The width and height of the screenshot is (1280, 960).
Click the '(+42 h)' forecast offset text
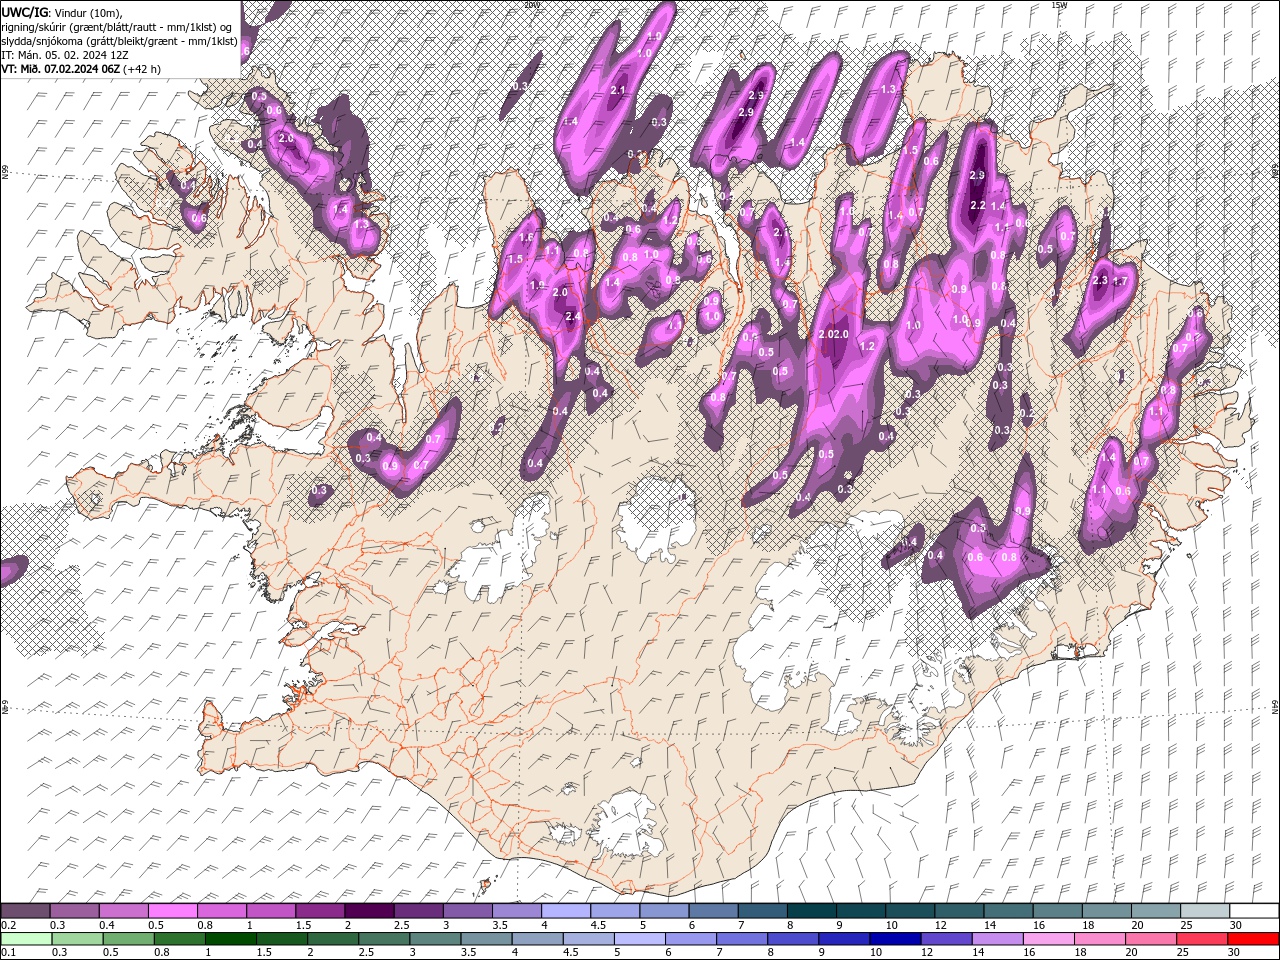pyautogui.click(x=142, y=70)
